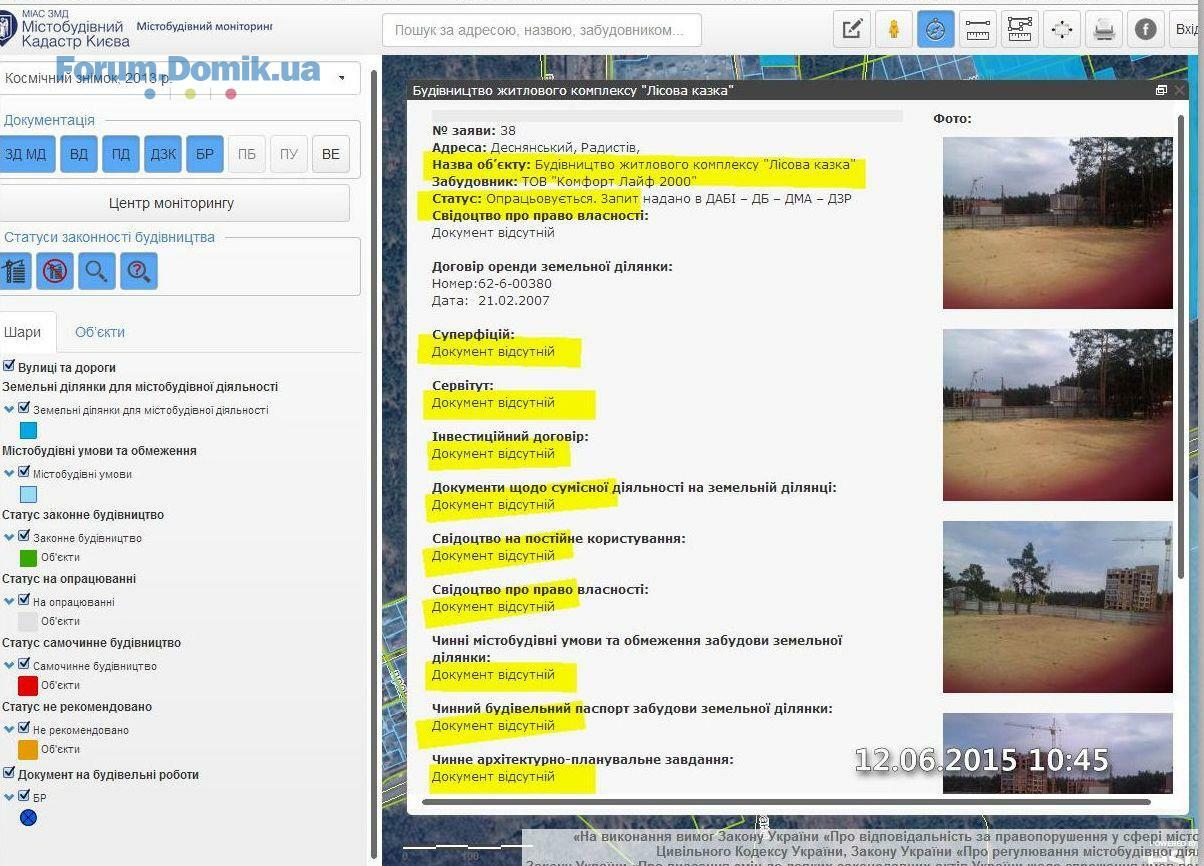Click the Статуси законності будівництва heading
1204x866 pixels.
click(109, 238)
